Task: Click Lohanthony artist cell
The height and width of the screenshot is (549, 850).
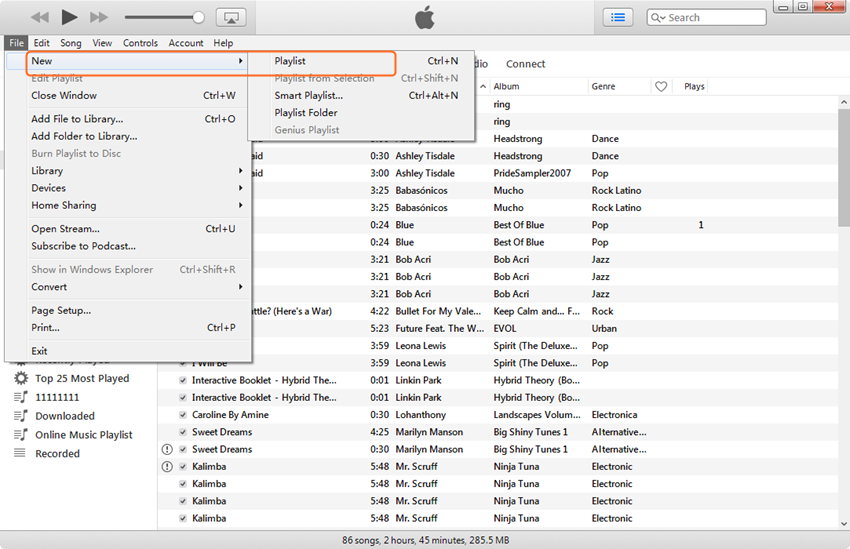Action: click(x=421, y=415)
